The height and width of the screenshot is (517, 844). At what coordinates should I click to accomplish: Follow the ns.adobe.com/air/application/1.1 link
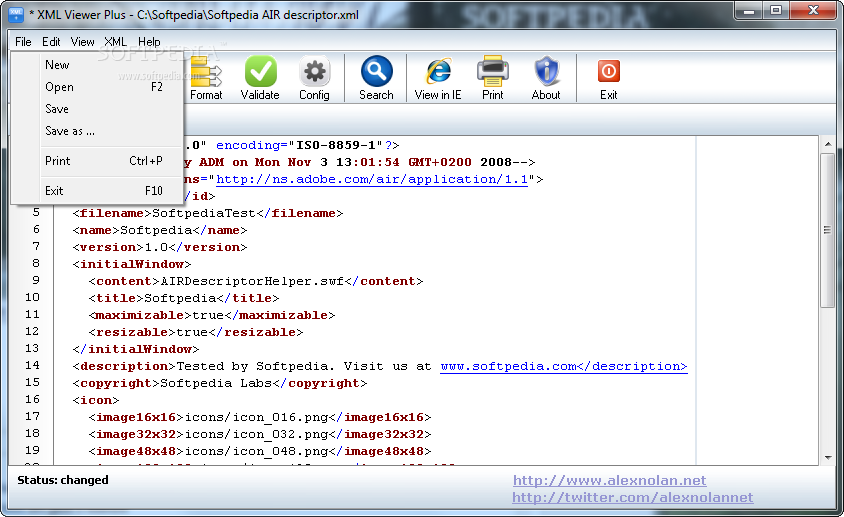tap(372, 179)
